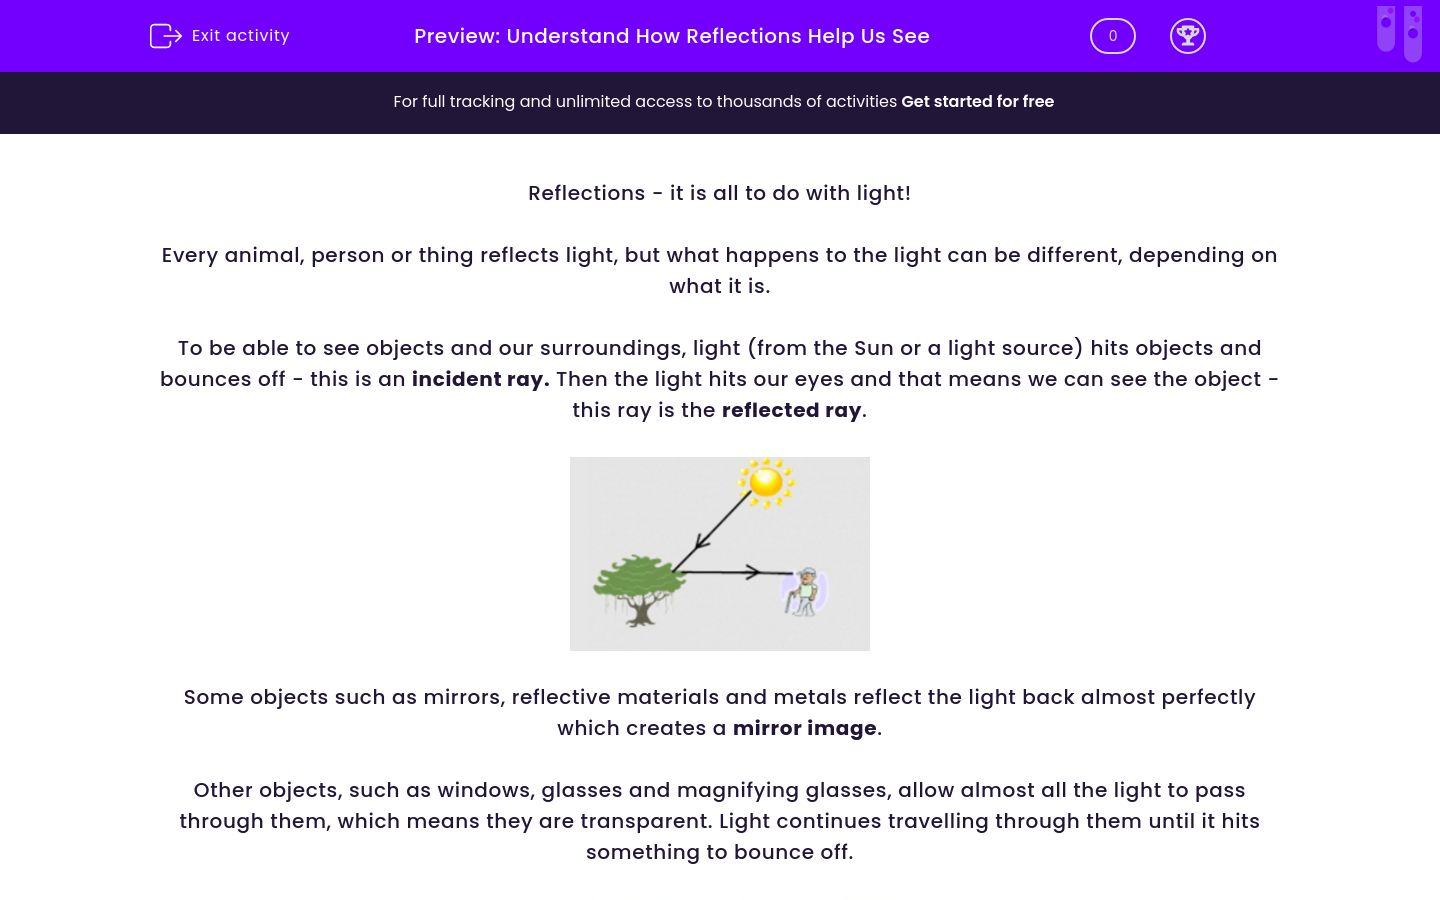Click the star inside the trophy badge

pyautogui.click(x=1188, y=33)
